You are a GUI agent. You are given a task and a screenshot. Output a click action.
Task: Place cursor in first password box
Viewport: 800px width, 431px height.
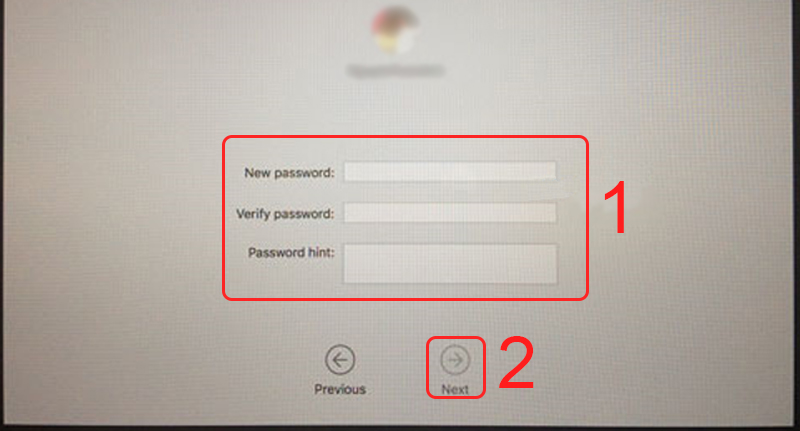[x=450, y=171]
